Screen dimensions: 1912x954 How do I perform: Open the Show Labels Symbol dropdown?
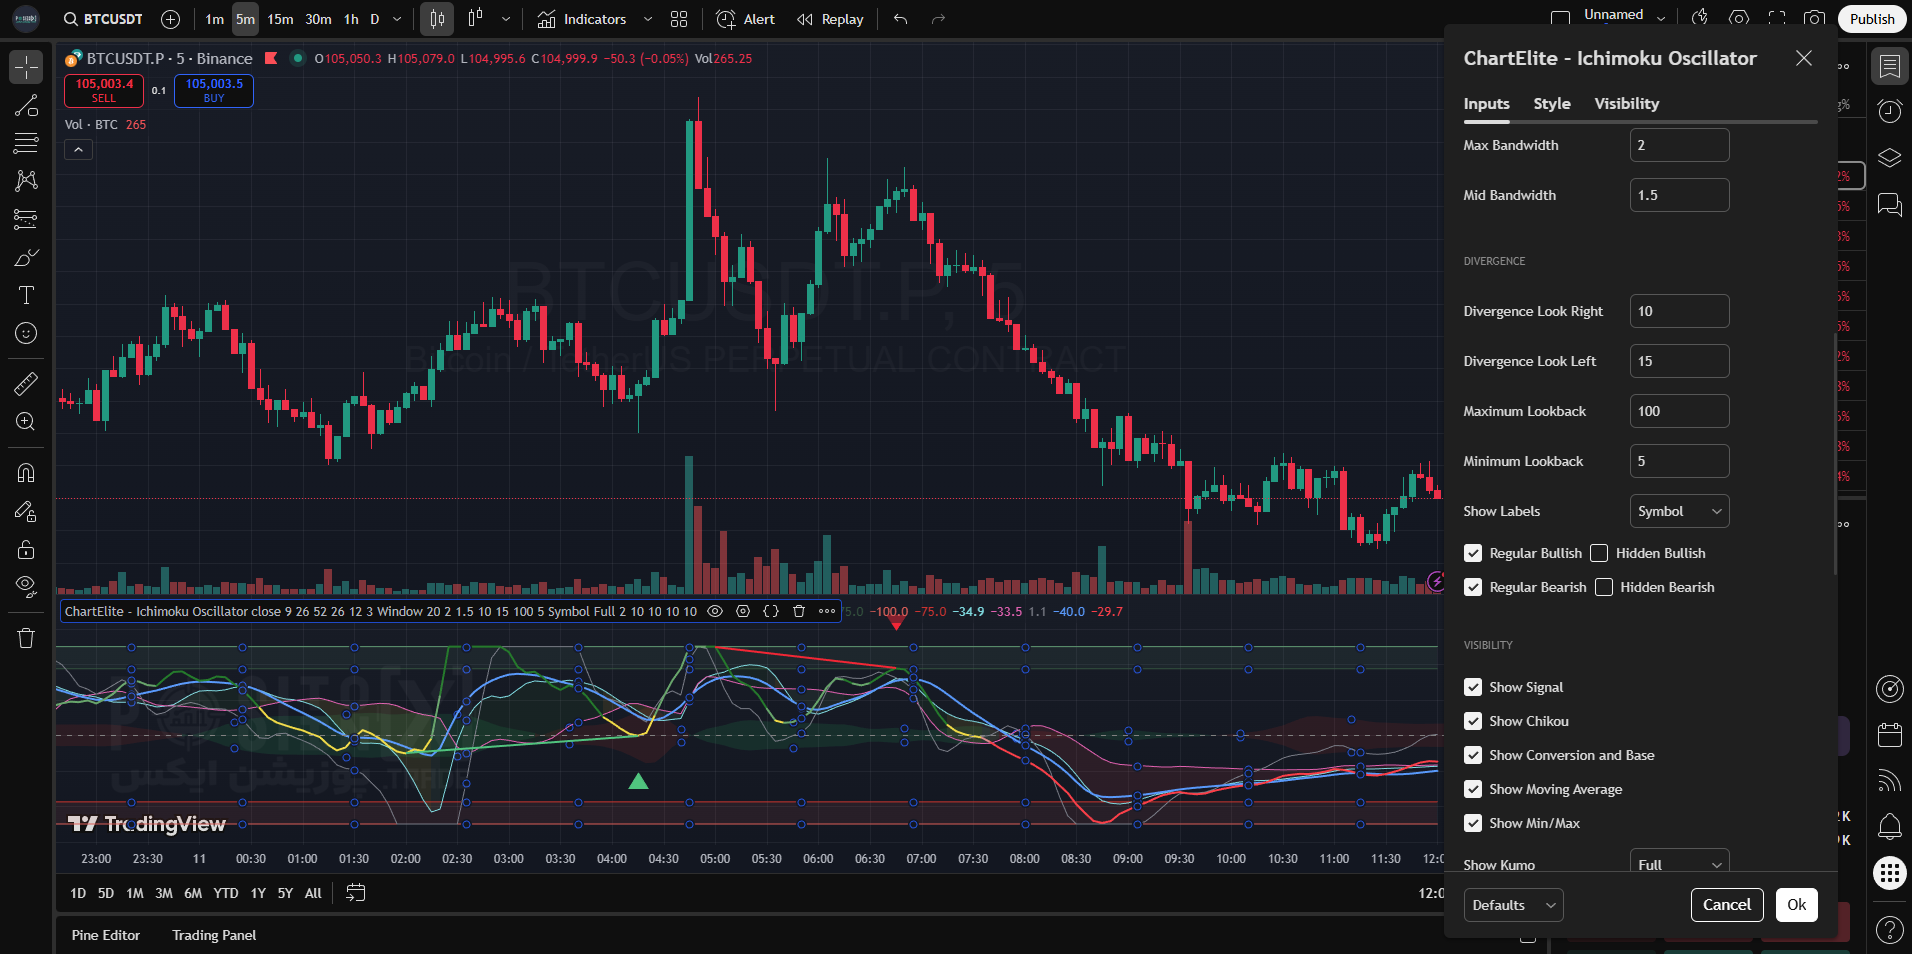coord(1679,511)
